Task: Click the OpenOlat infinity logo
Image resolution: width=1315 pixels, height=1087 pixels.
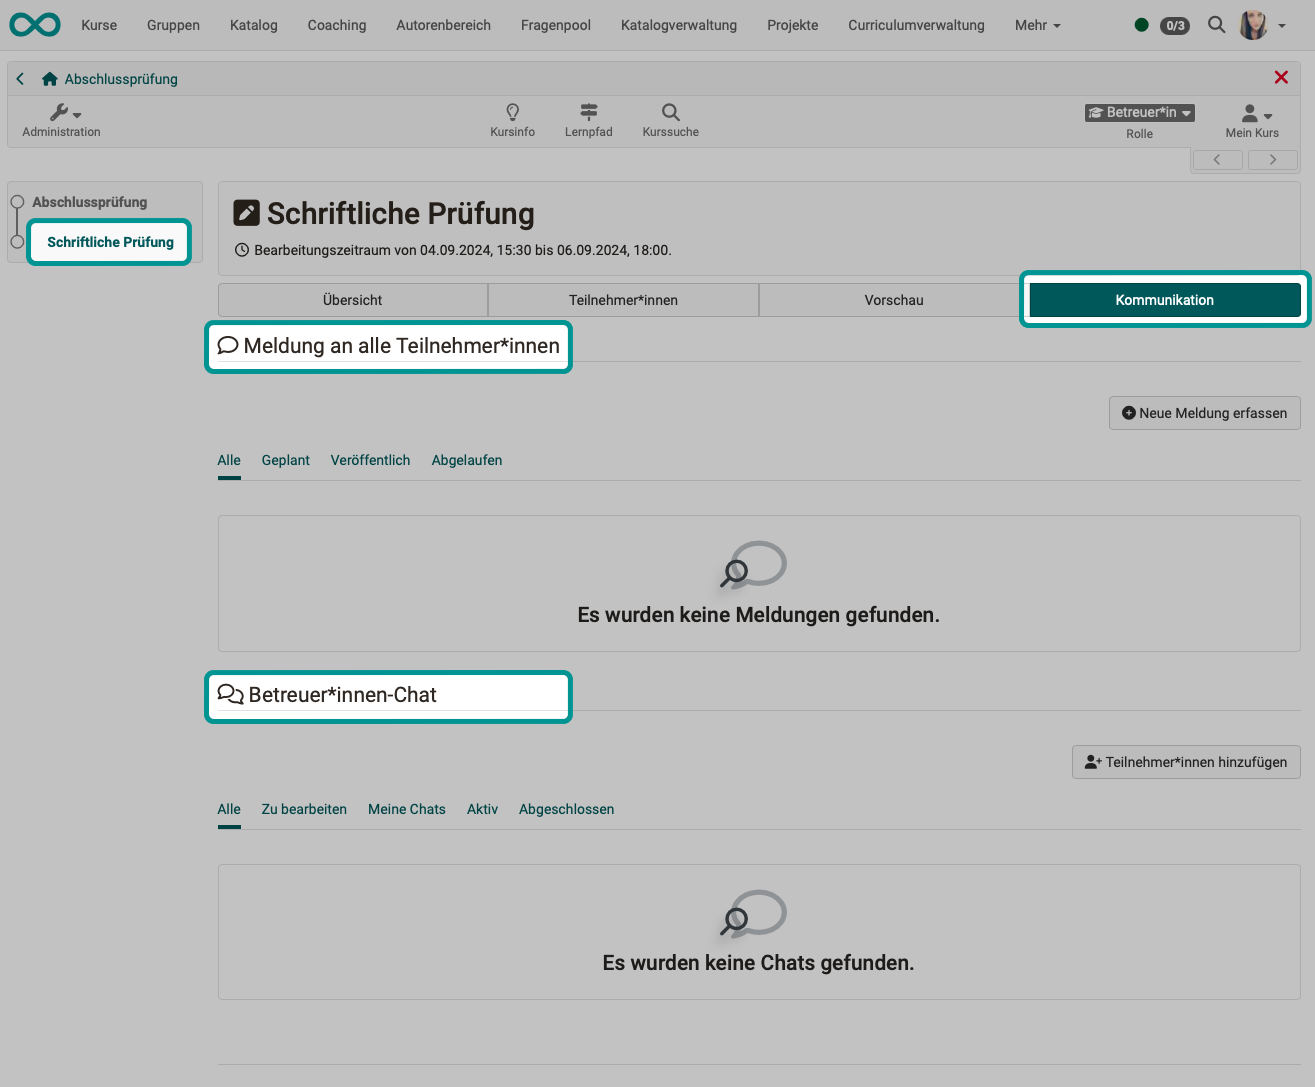Action: (35, 25)
